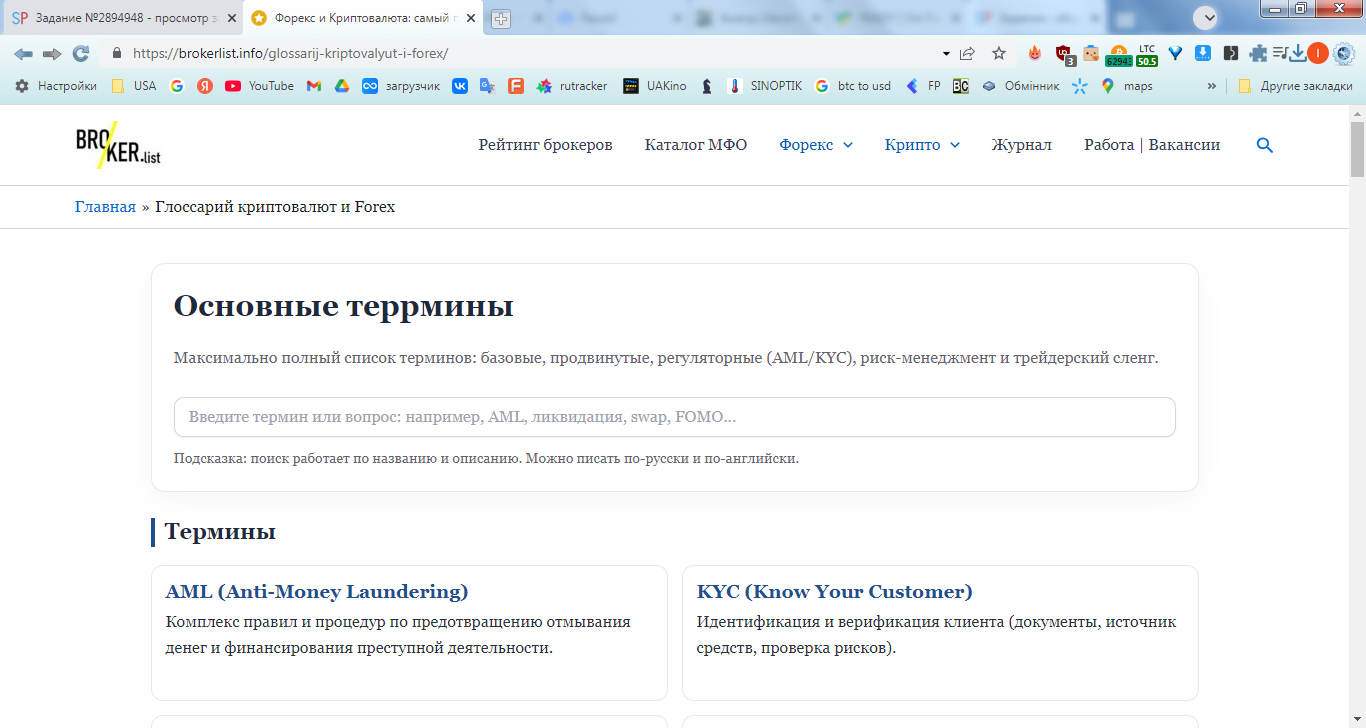Open the YouTube bookmark
This screenshot has height=728, width=1366.
260,86
